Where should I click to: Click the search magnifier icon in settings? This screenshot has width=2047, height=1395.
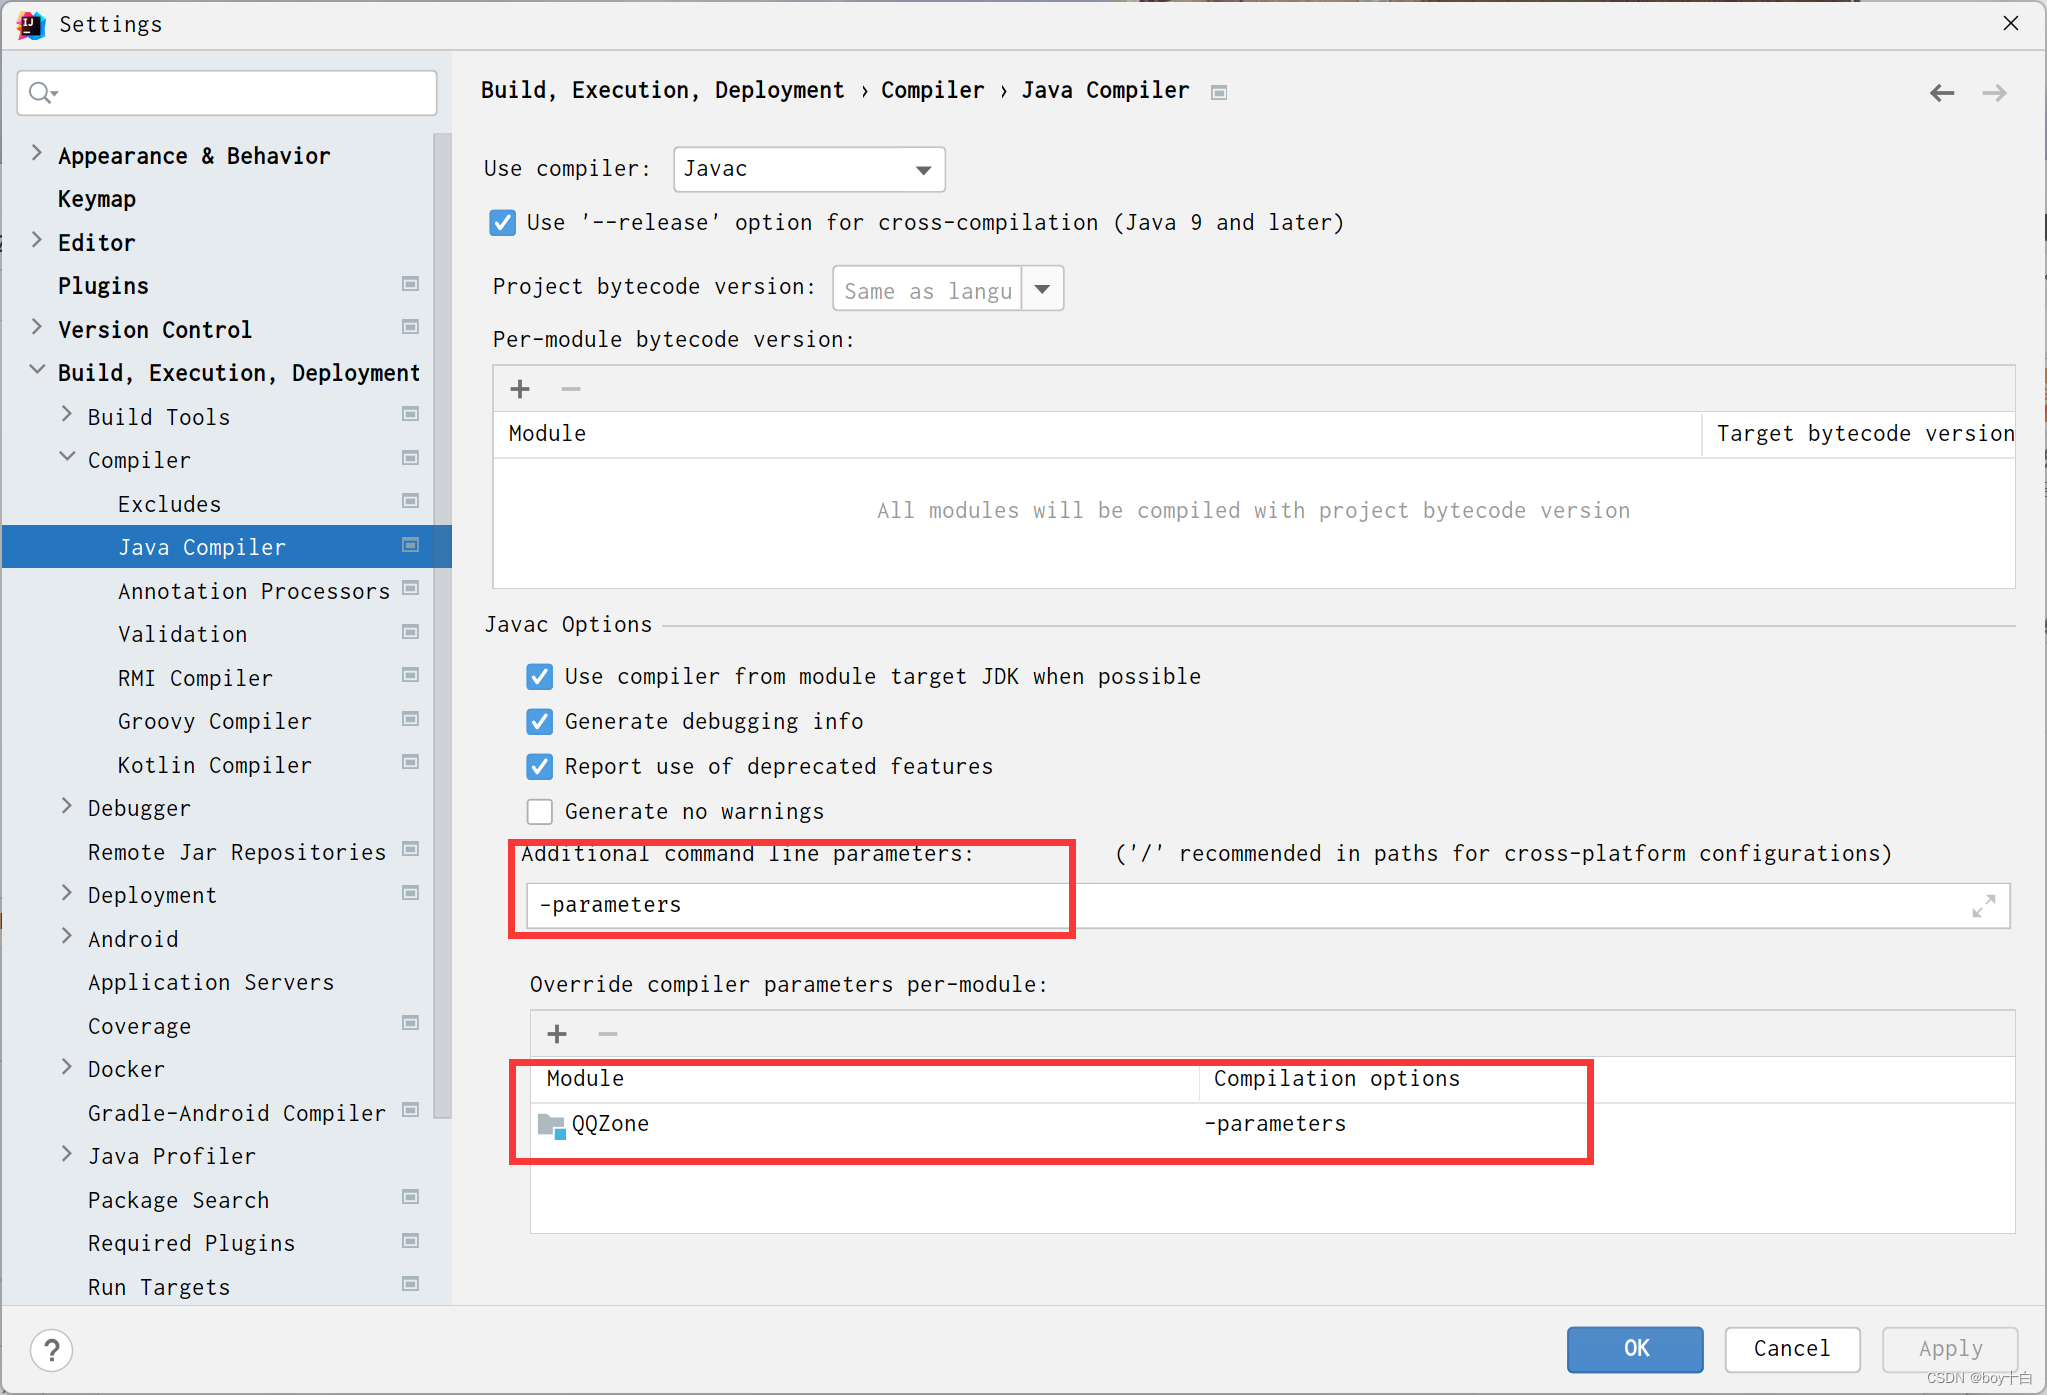tap(41, 93)
